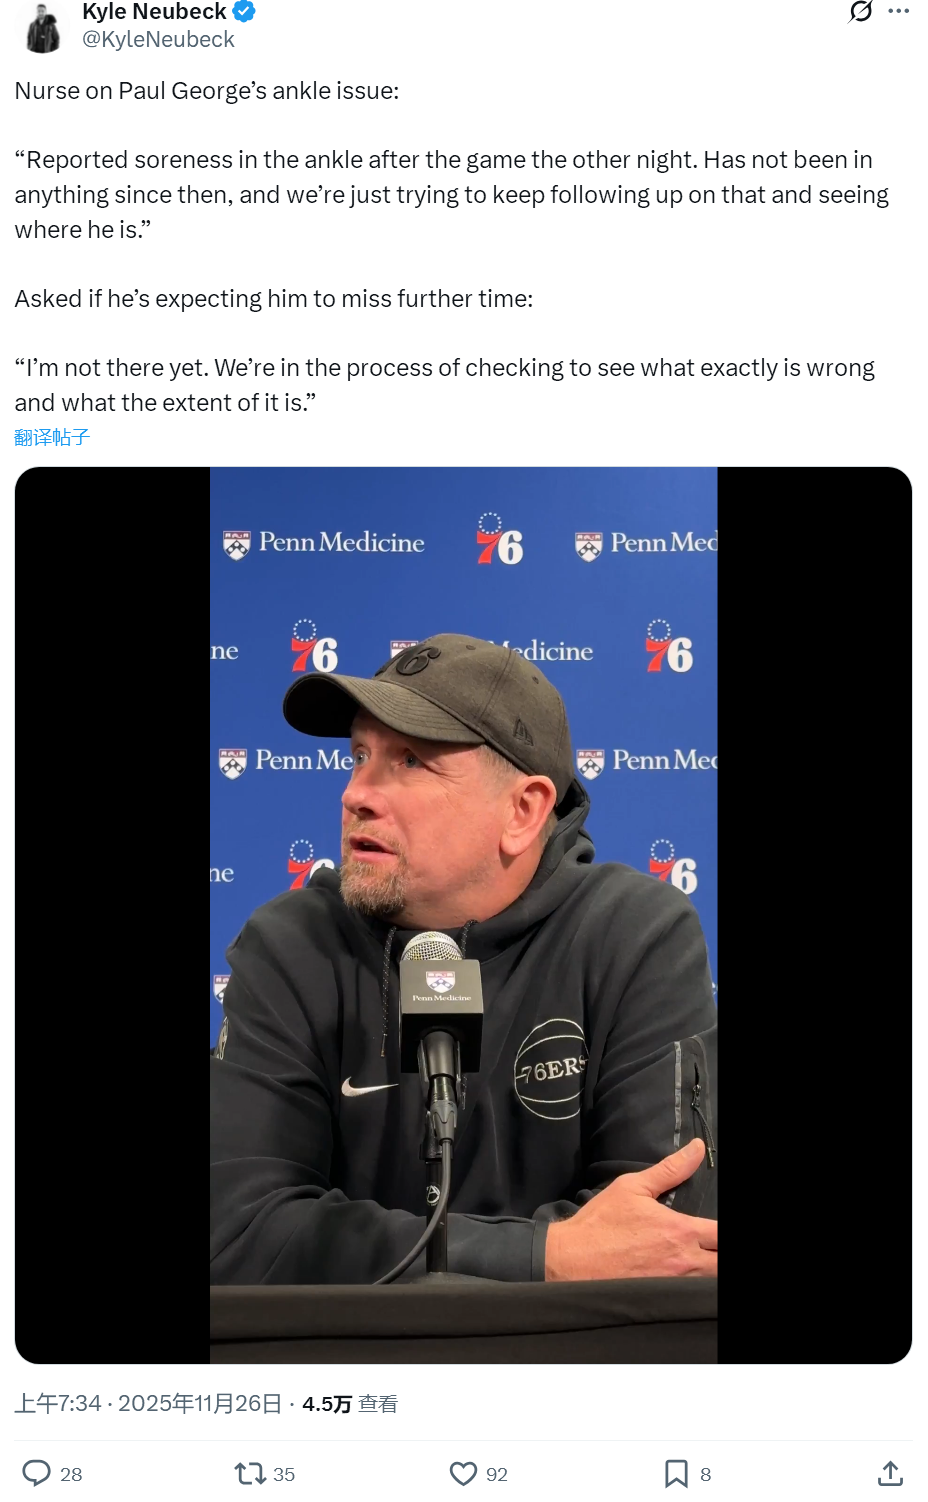Open the Grok explain icon
The height and width of the screenshot is (1502, 928).
(x=860, y=11)
